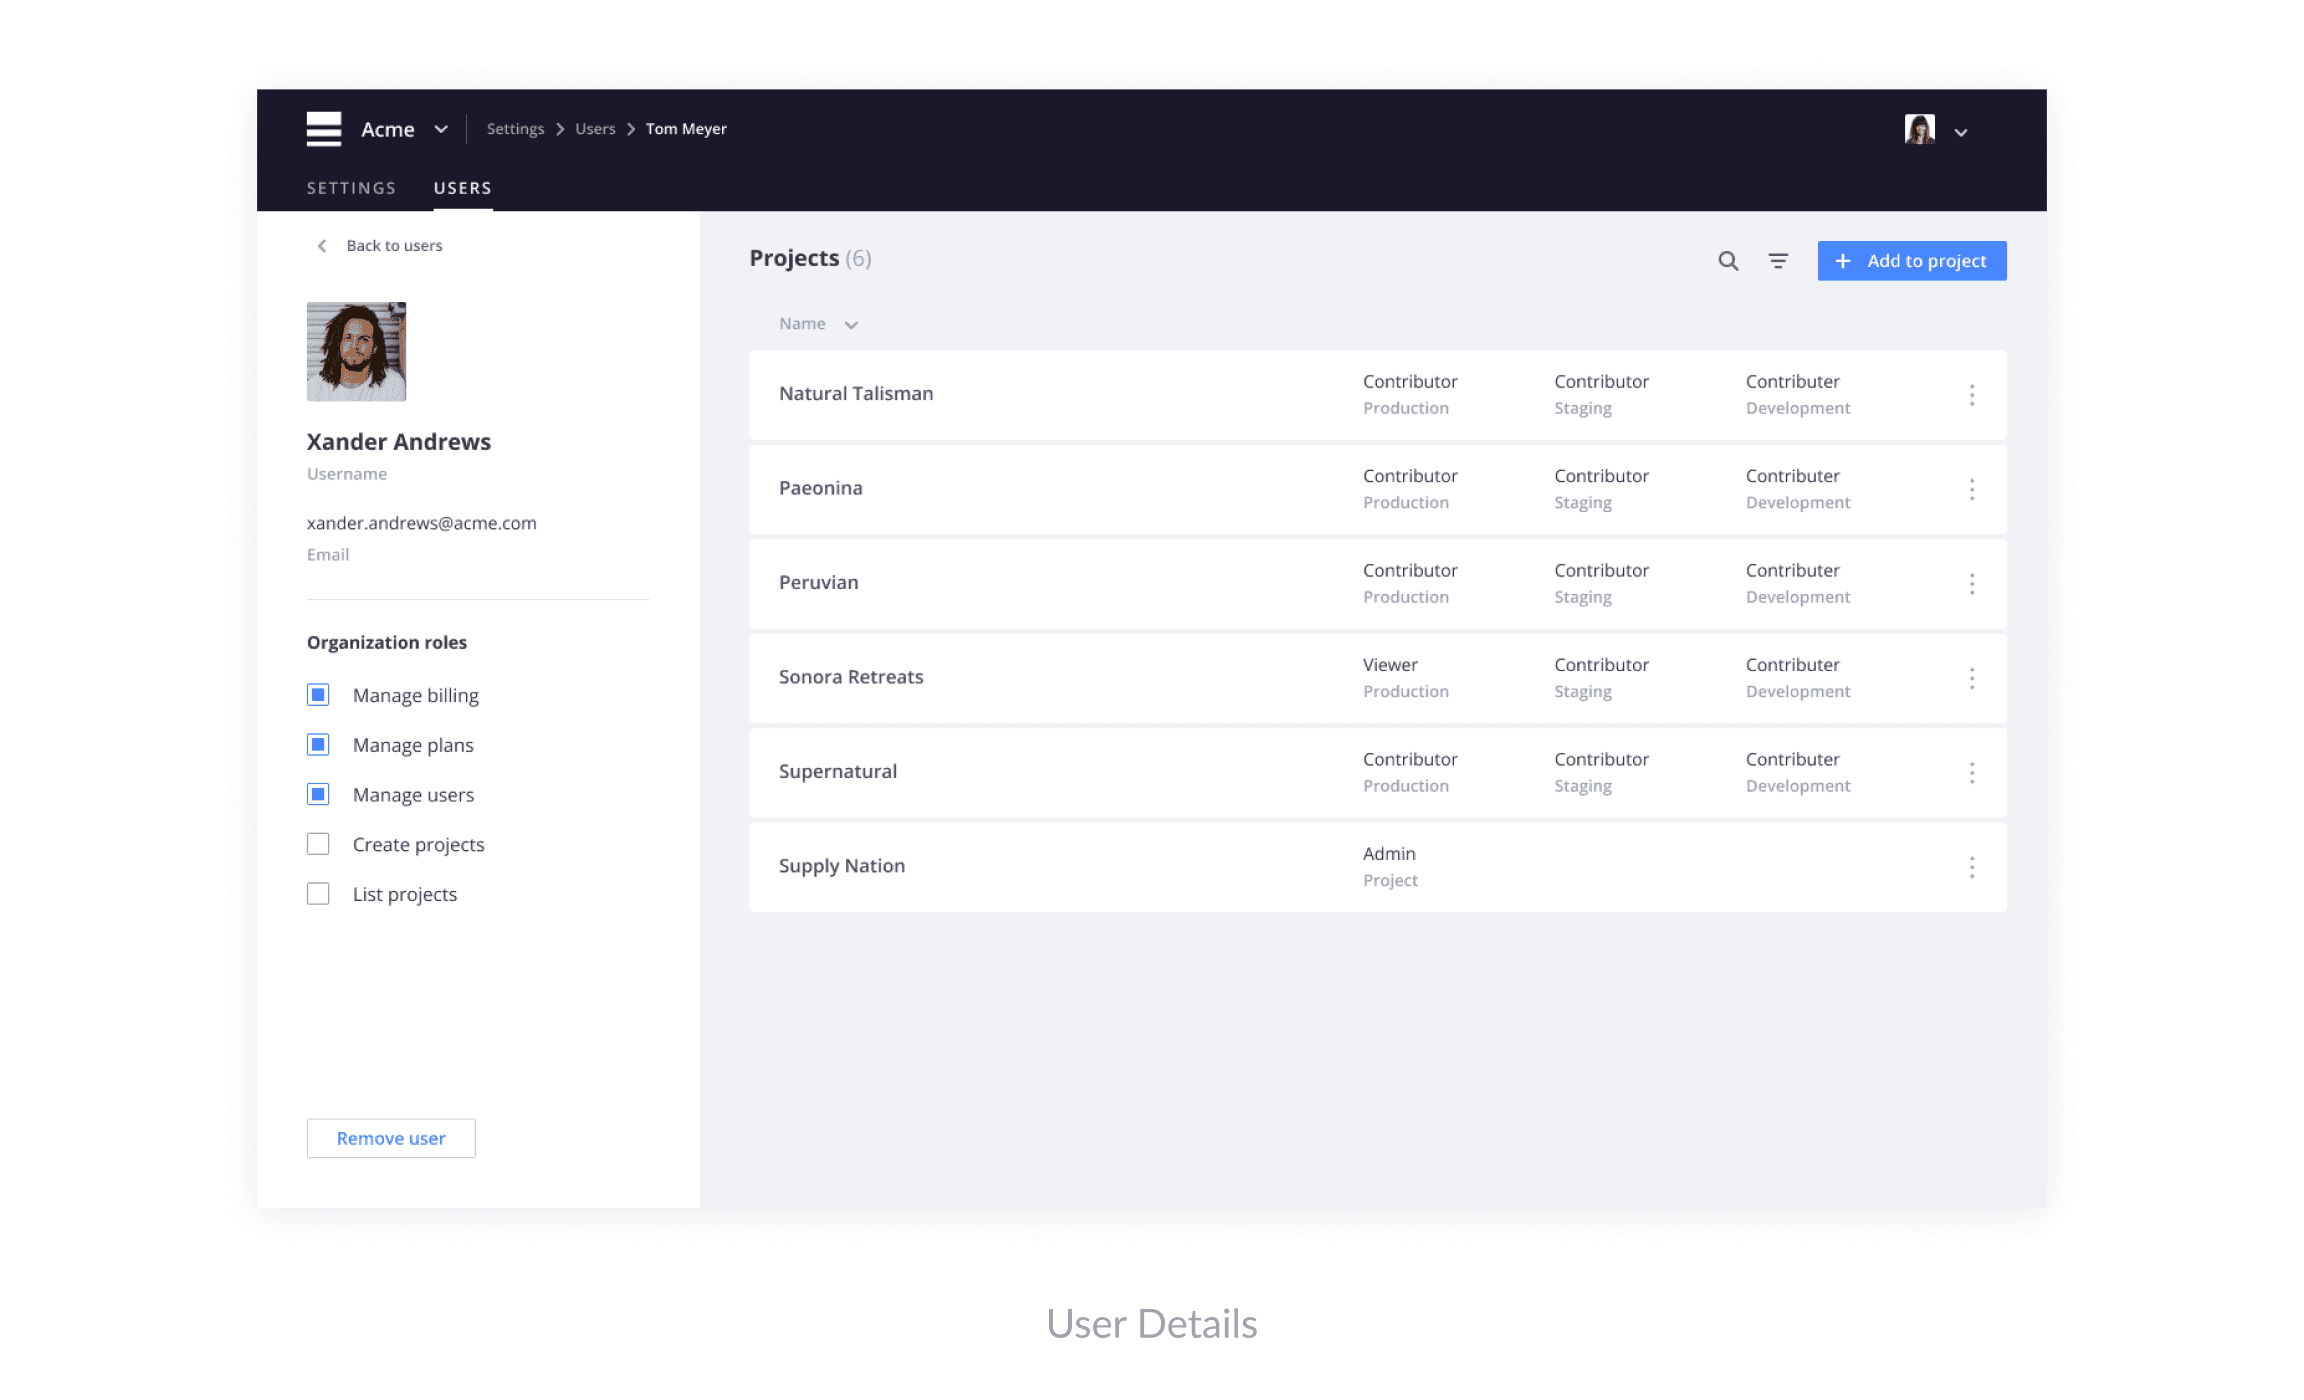This screenshot has width=2304, height=1400.
Task: Click the back arrow to return to users
Action: click(x=321, y=245)
